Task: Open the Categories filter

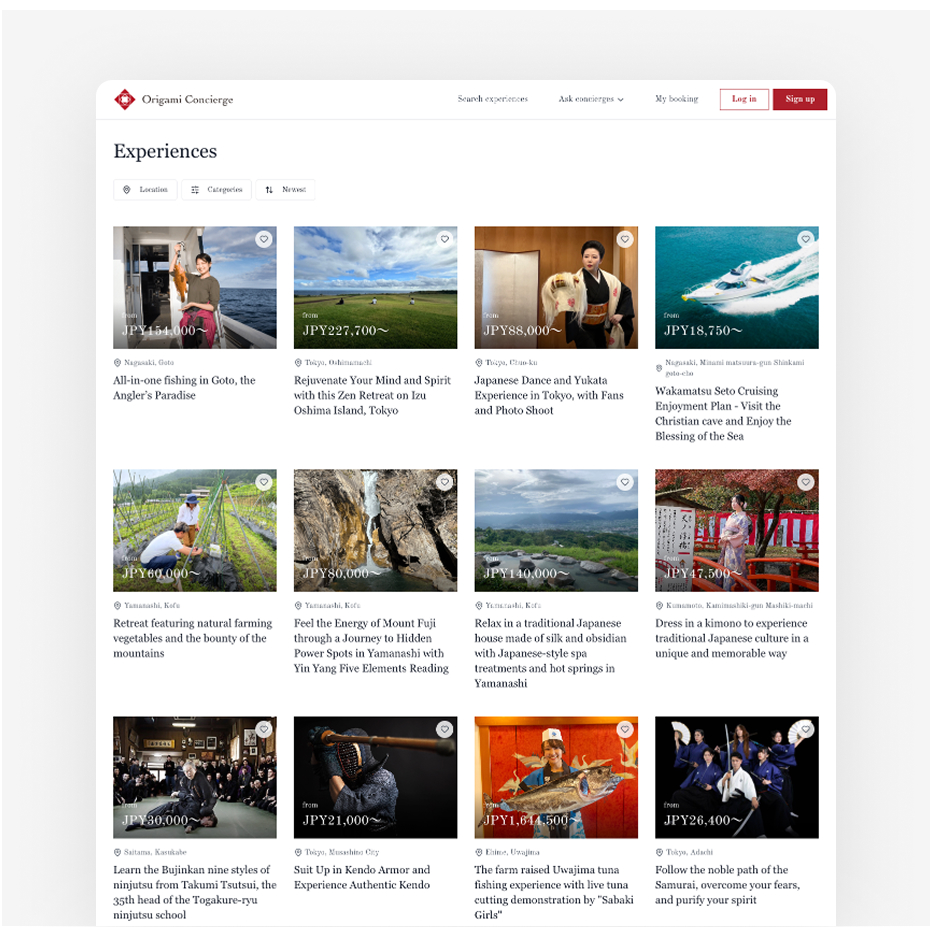Action: point(216,189)
